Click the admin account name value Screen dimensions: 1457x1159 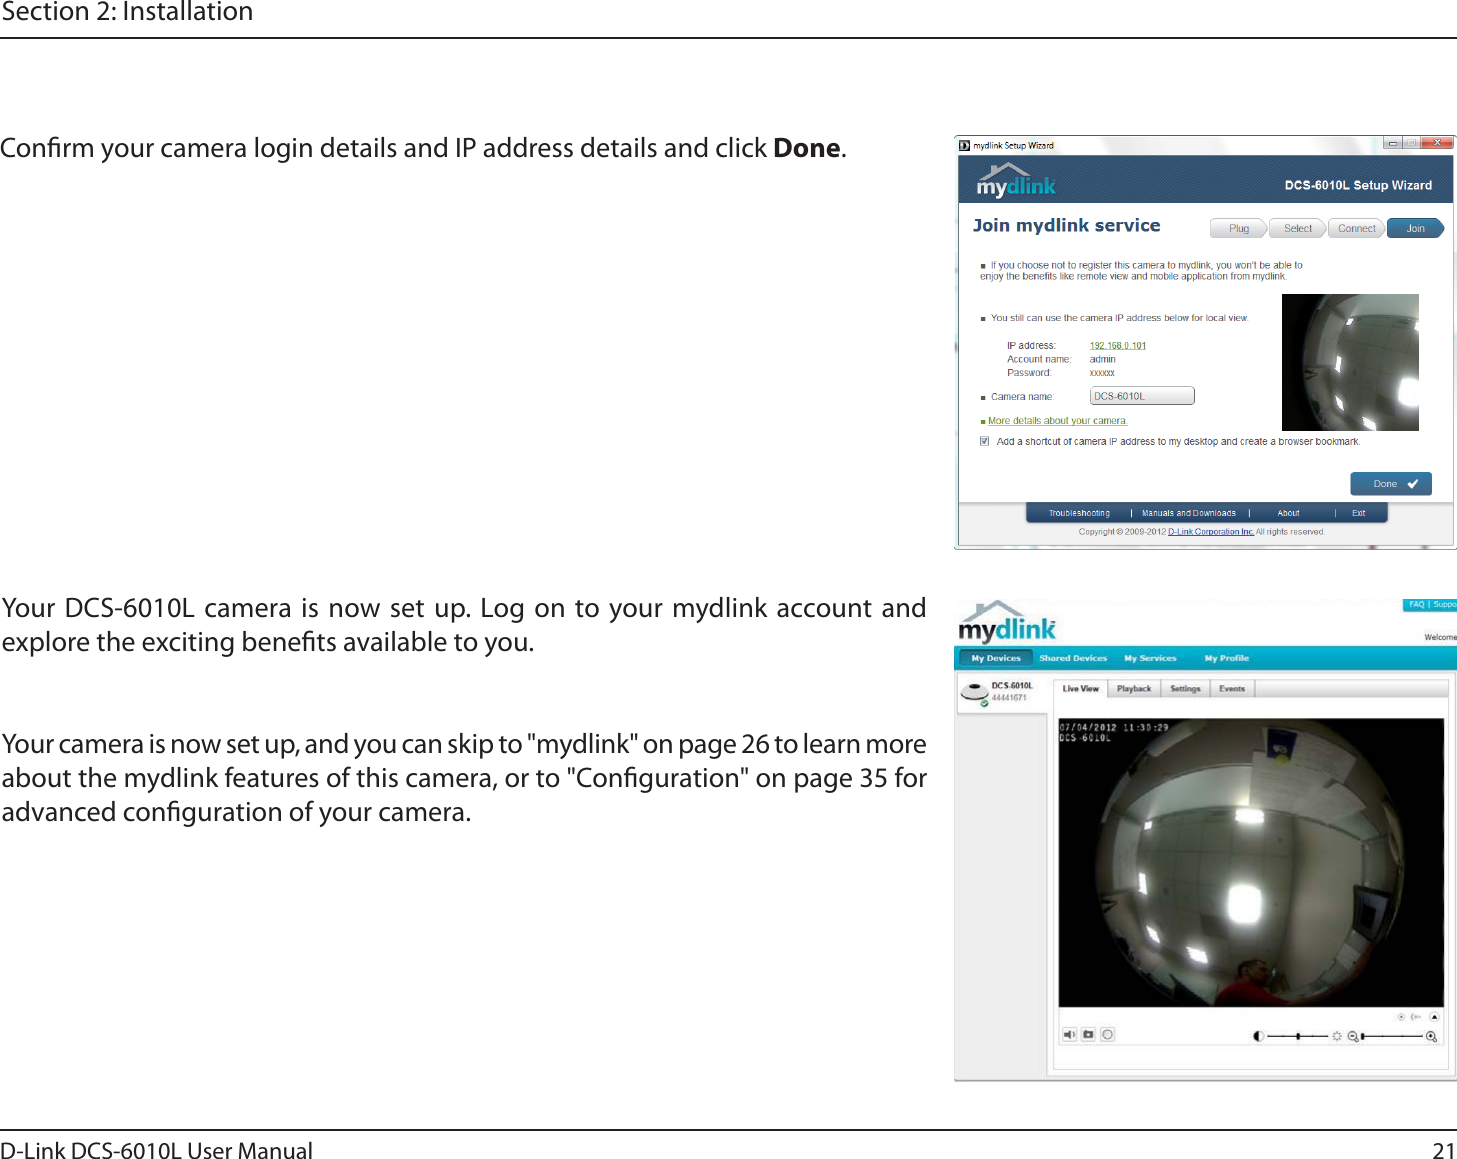[x=1102, y=359]
